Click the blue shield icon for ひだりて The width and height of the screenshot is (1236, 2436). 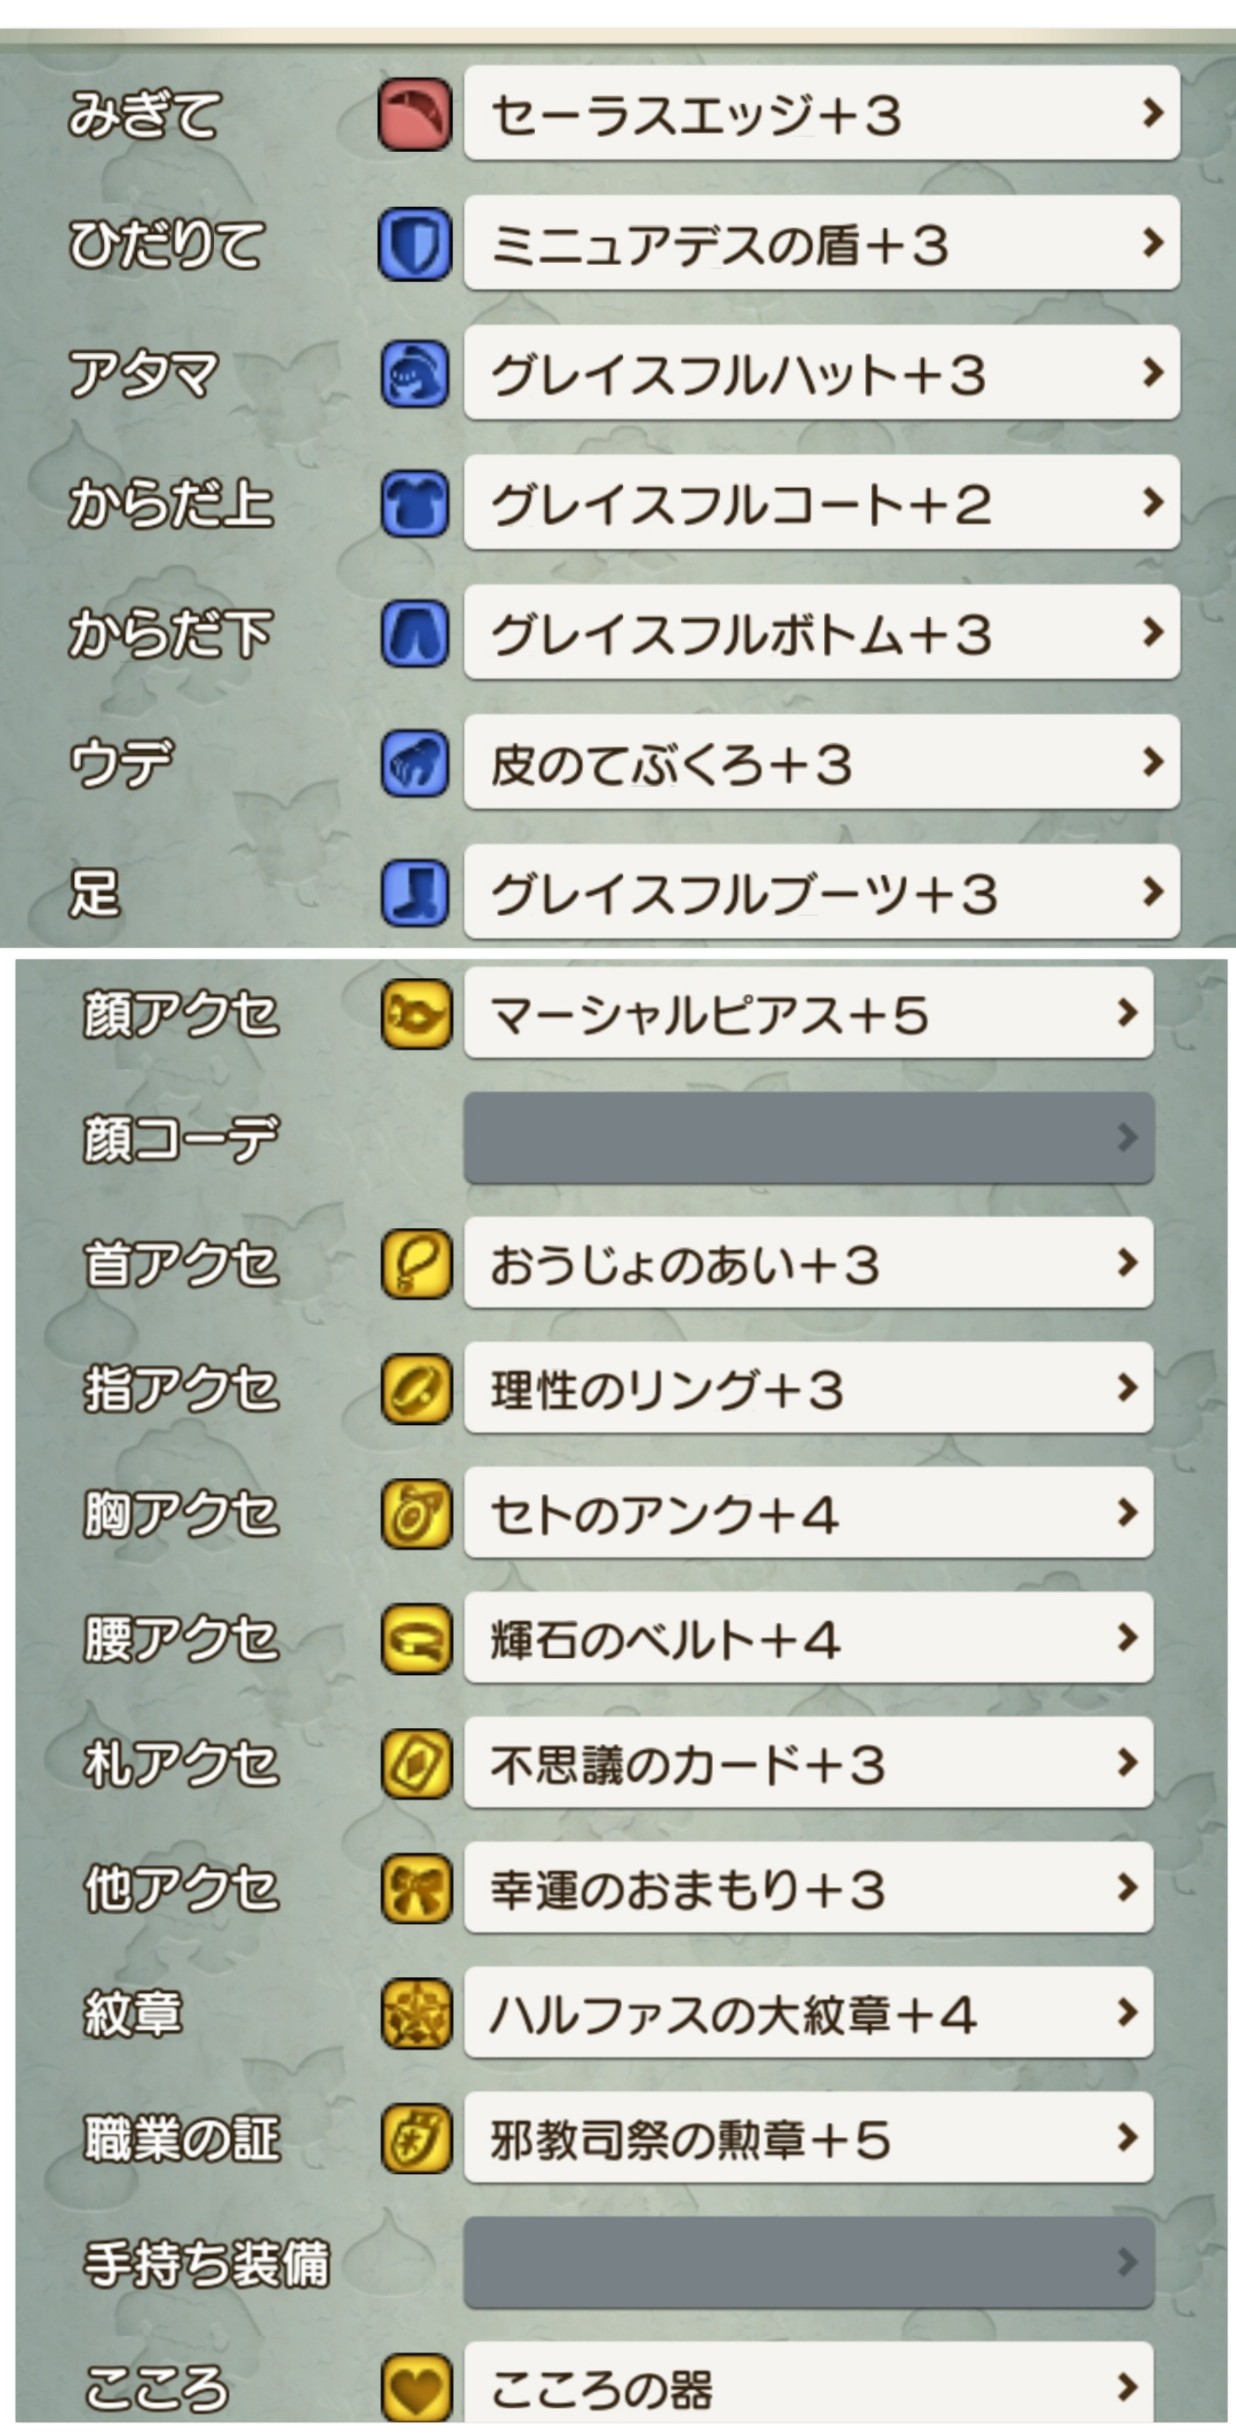click(x=414, y=244)
